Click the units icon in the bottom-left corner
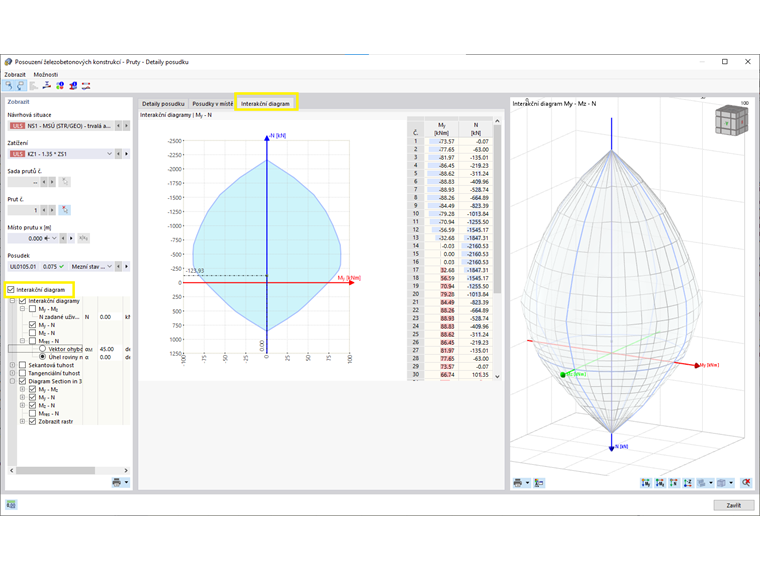 pyautogui.click(x=11, y=505)
